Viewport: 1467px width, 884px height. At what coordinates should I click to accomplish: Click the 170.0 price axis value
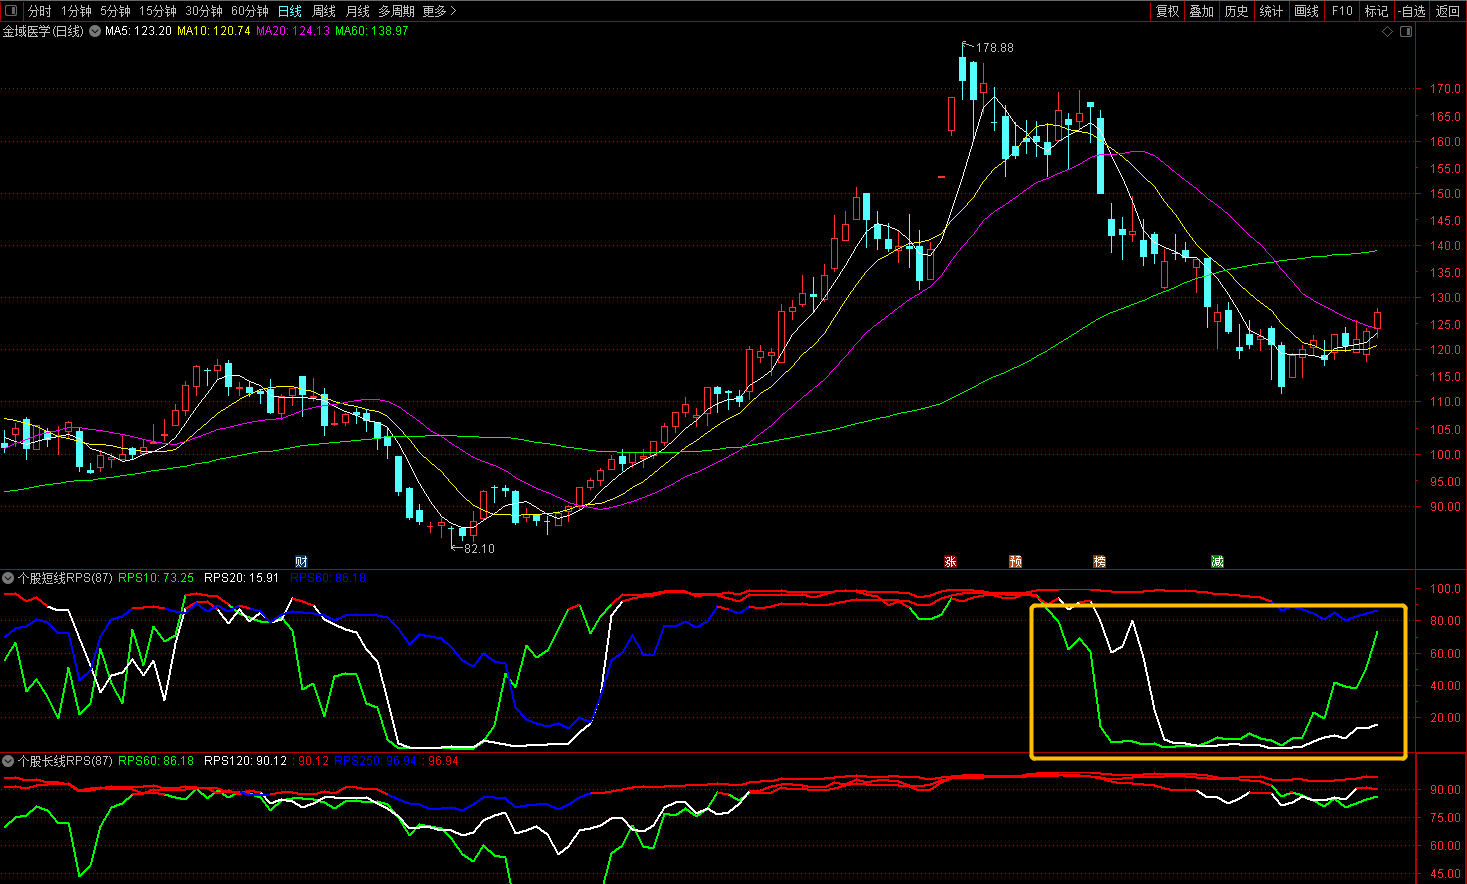[1445, 89]
